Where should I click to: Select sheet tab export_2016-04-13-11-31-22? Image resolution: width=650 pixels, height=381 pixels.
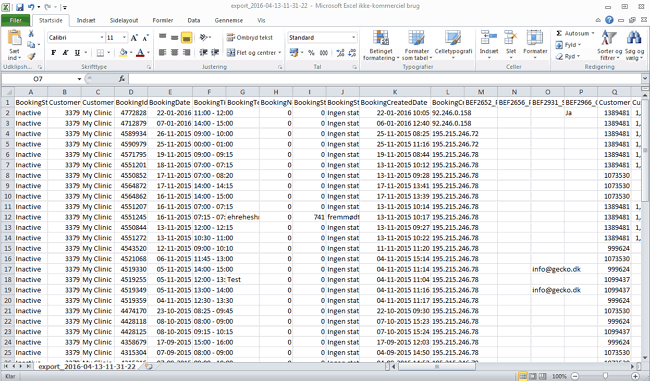pos(87,367)
